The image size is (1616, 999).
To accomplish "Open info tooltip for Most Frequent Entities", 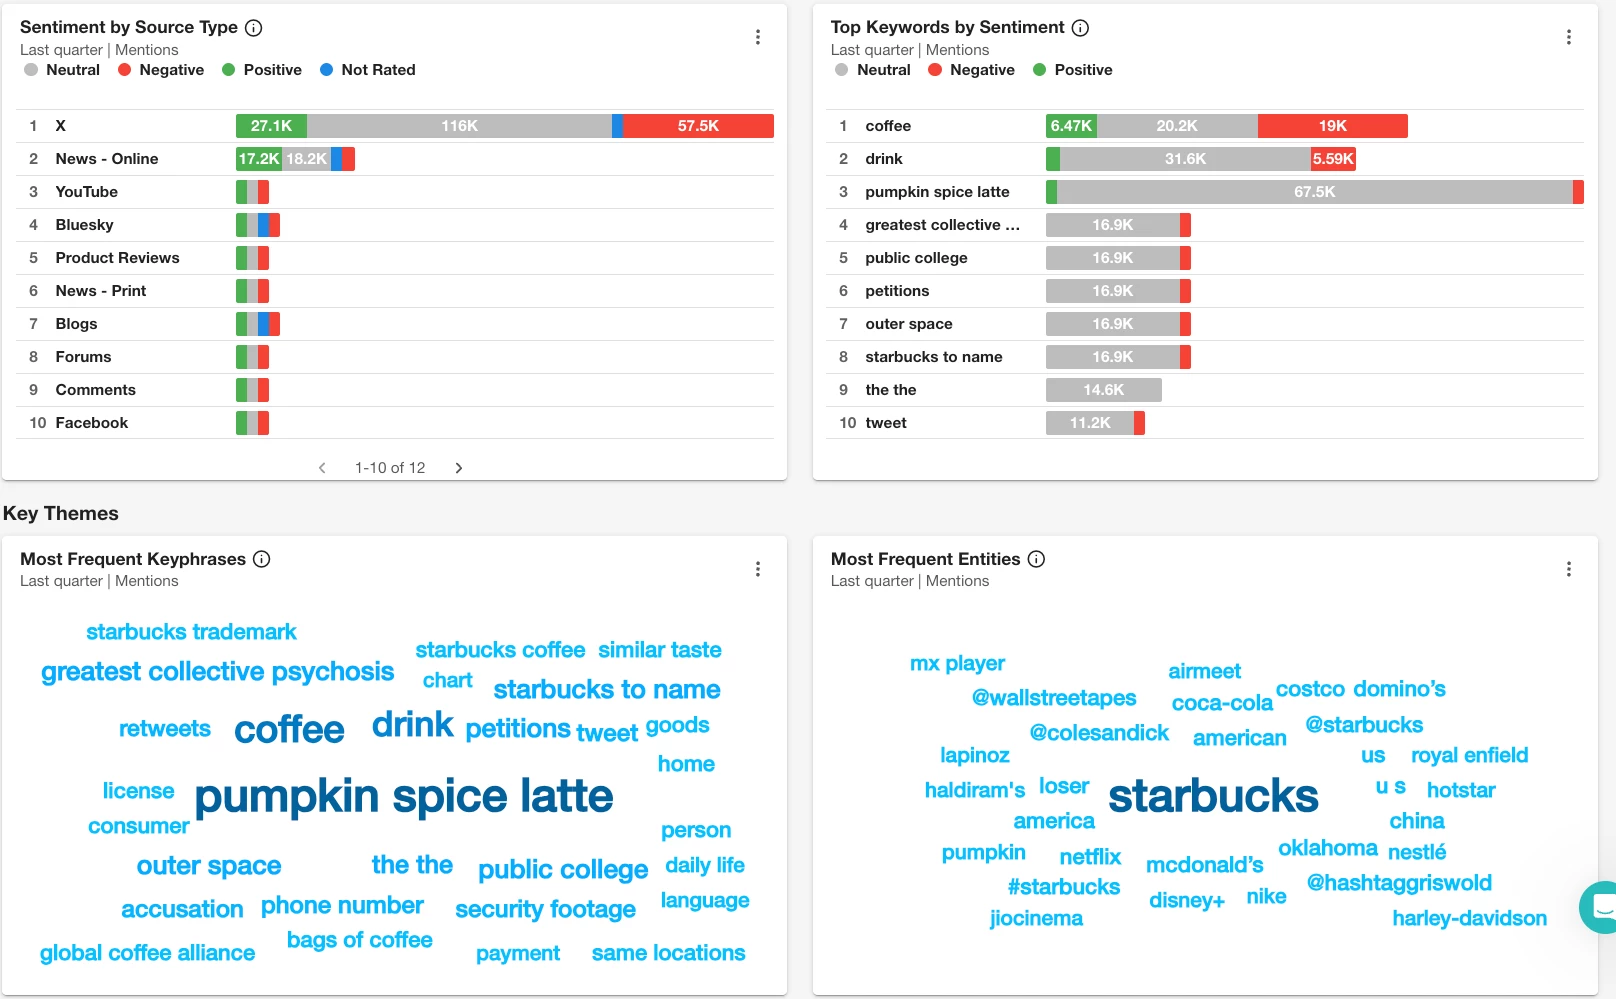I will 1037,559.
